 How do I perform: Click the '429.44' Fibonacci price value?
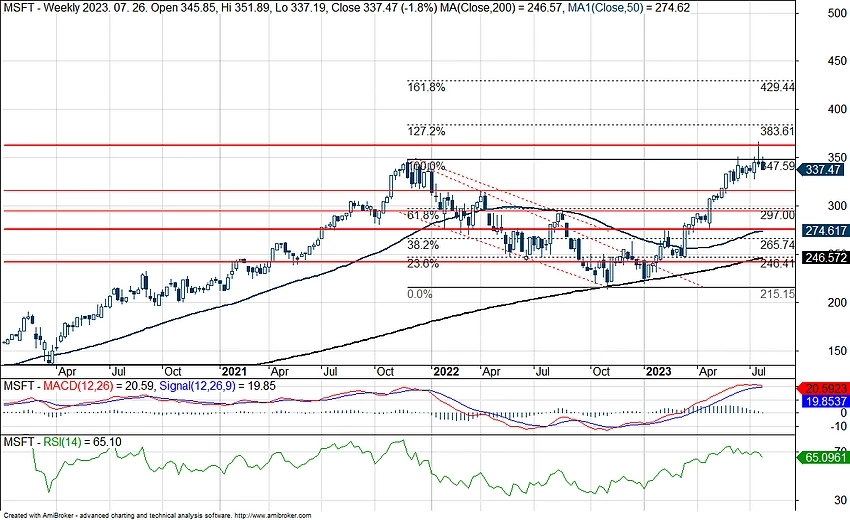(777, 87)
